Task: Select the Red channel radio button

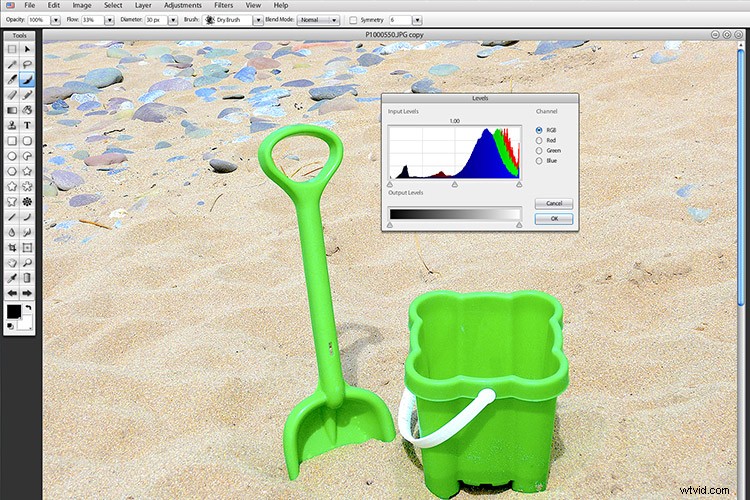Action: [x=540, y=140]
